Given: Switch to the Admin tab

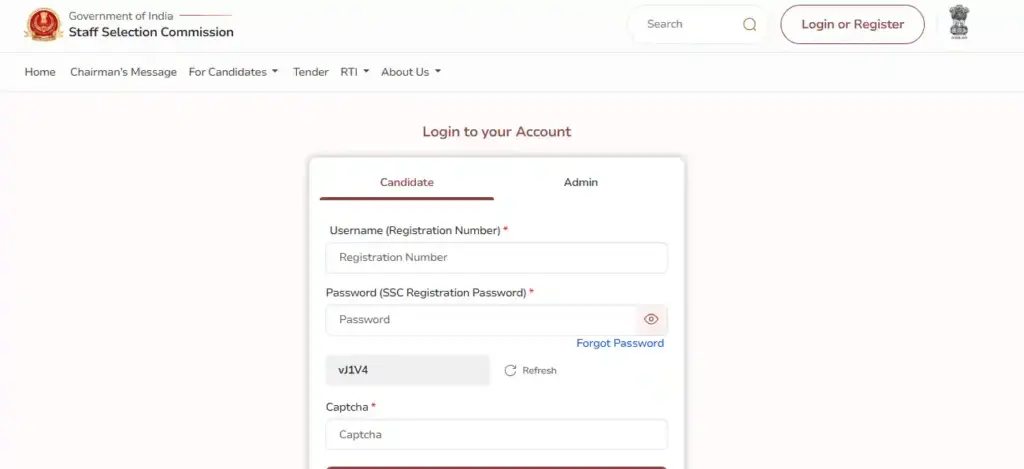Looking at the screenshot, I should coord(581,182).
